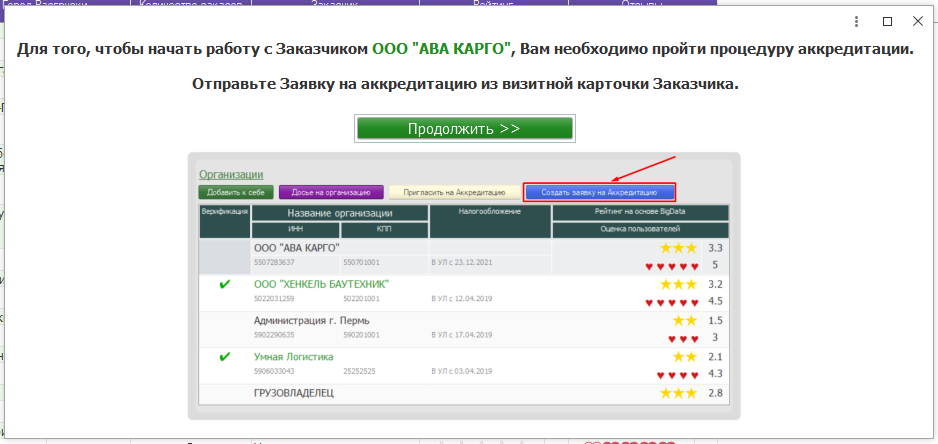
Task: Click star rating icons for Умная Логистика
Action: coord(685,357)
